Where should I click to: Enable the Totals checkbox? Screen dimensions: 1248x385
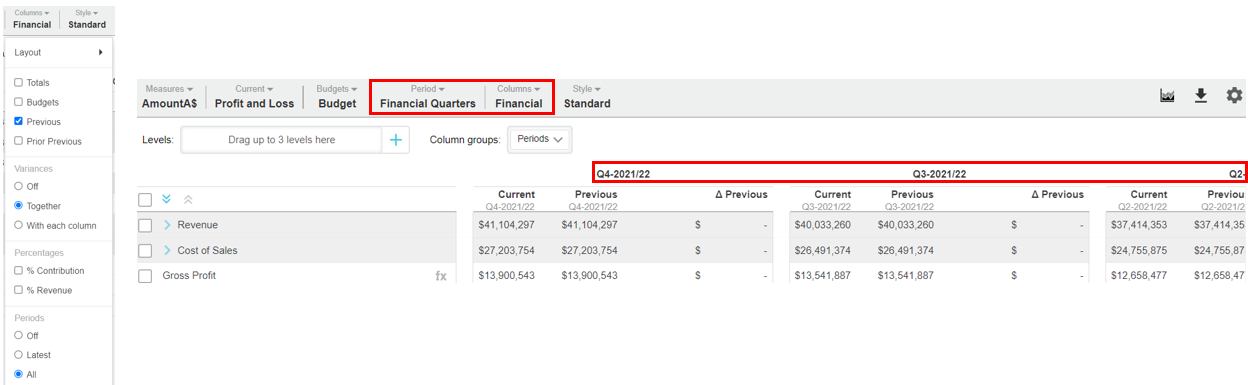pyautogui.click(x=18, y=83)
